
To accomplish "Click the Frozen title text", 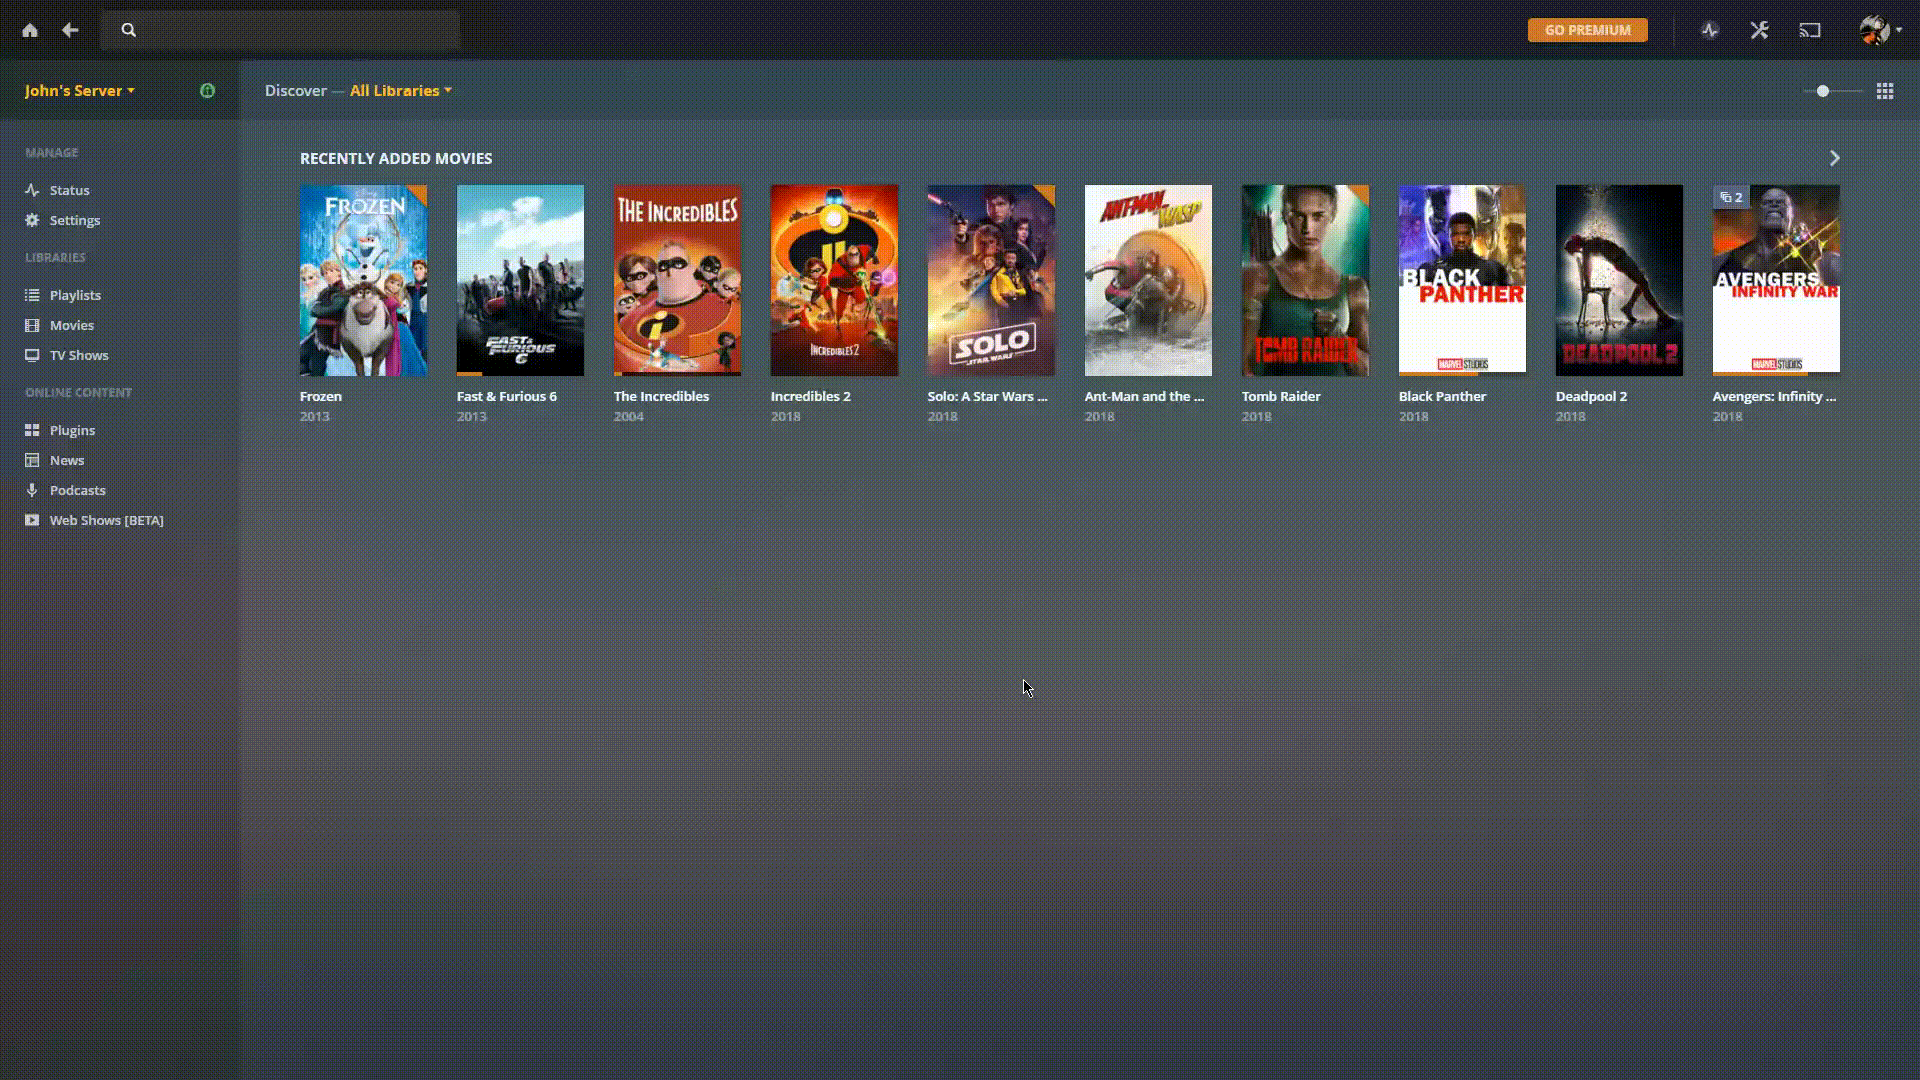I will [321, 396].
